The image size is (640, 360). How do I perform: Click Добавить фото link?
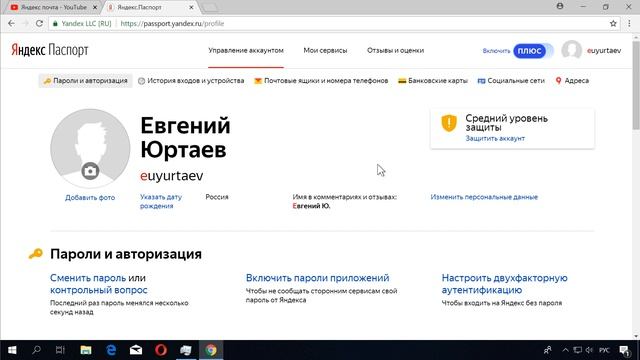pos(90,198)
